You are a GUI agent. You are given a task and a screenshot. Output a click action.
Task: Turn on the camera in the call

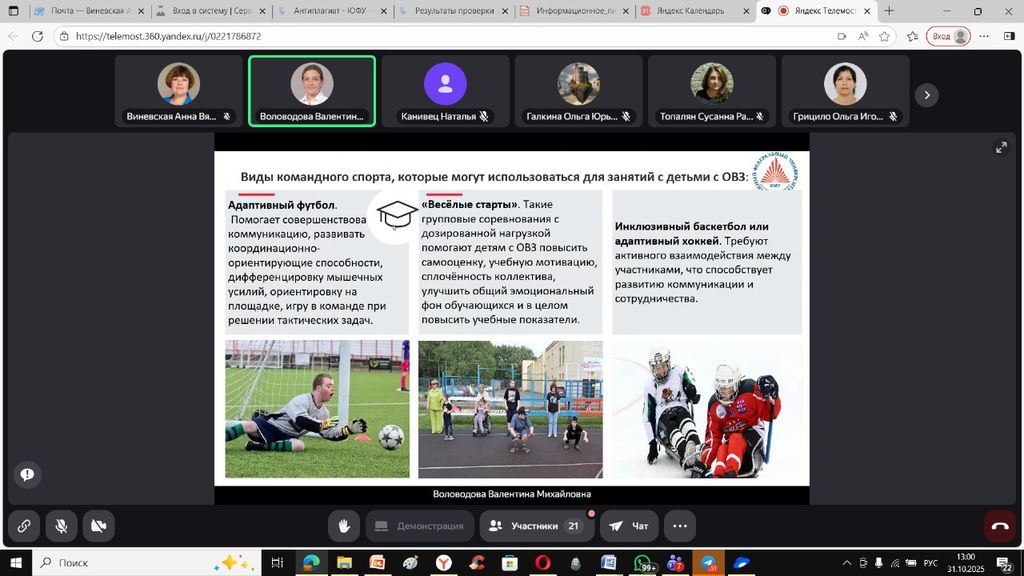click(98, 526)
